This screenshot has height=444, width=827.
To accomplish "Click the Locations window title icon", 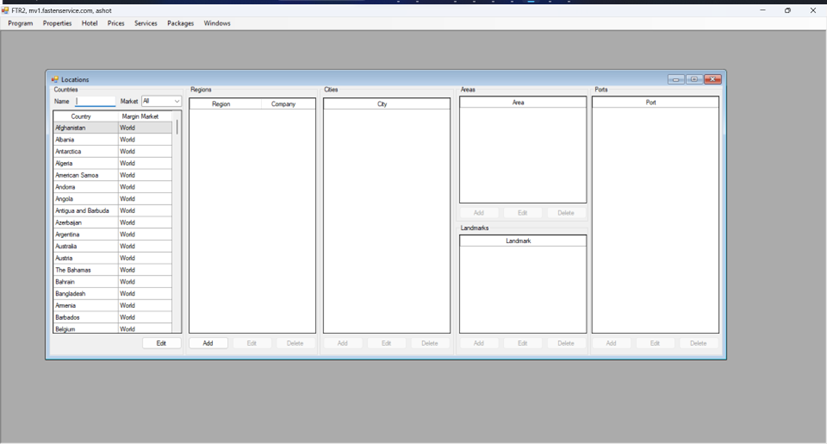I will [55, 79].
